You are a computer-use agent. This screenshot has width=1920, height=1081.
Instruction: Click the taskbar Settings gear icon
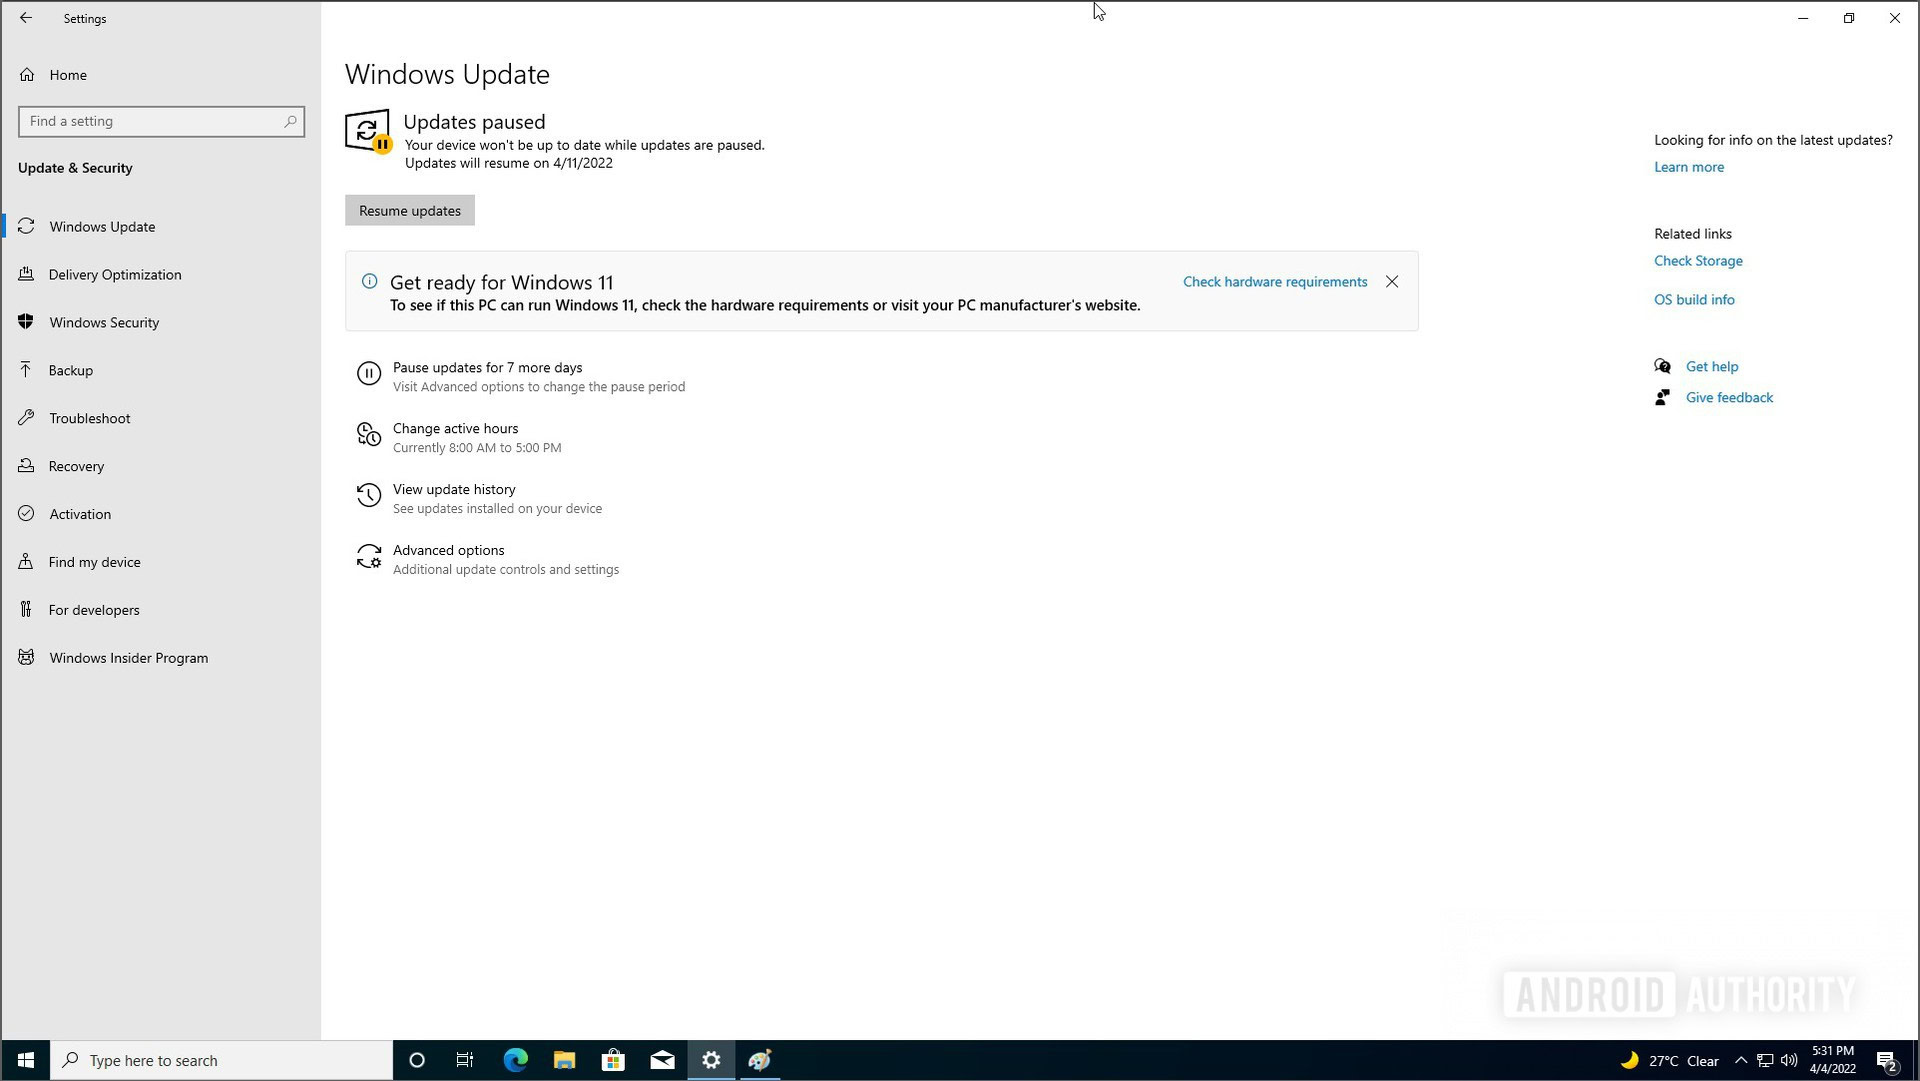click(711, 1060)
